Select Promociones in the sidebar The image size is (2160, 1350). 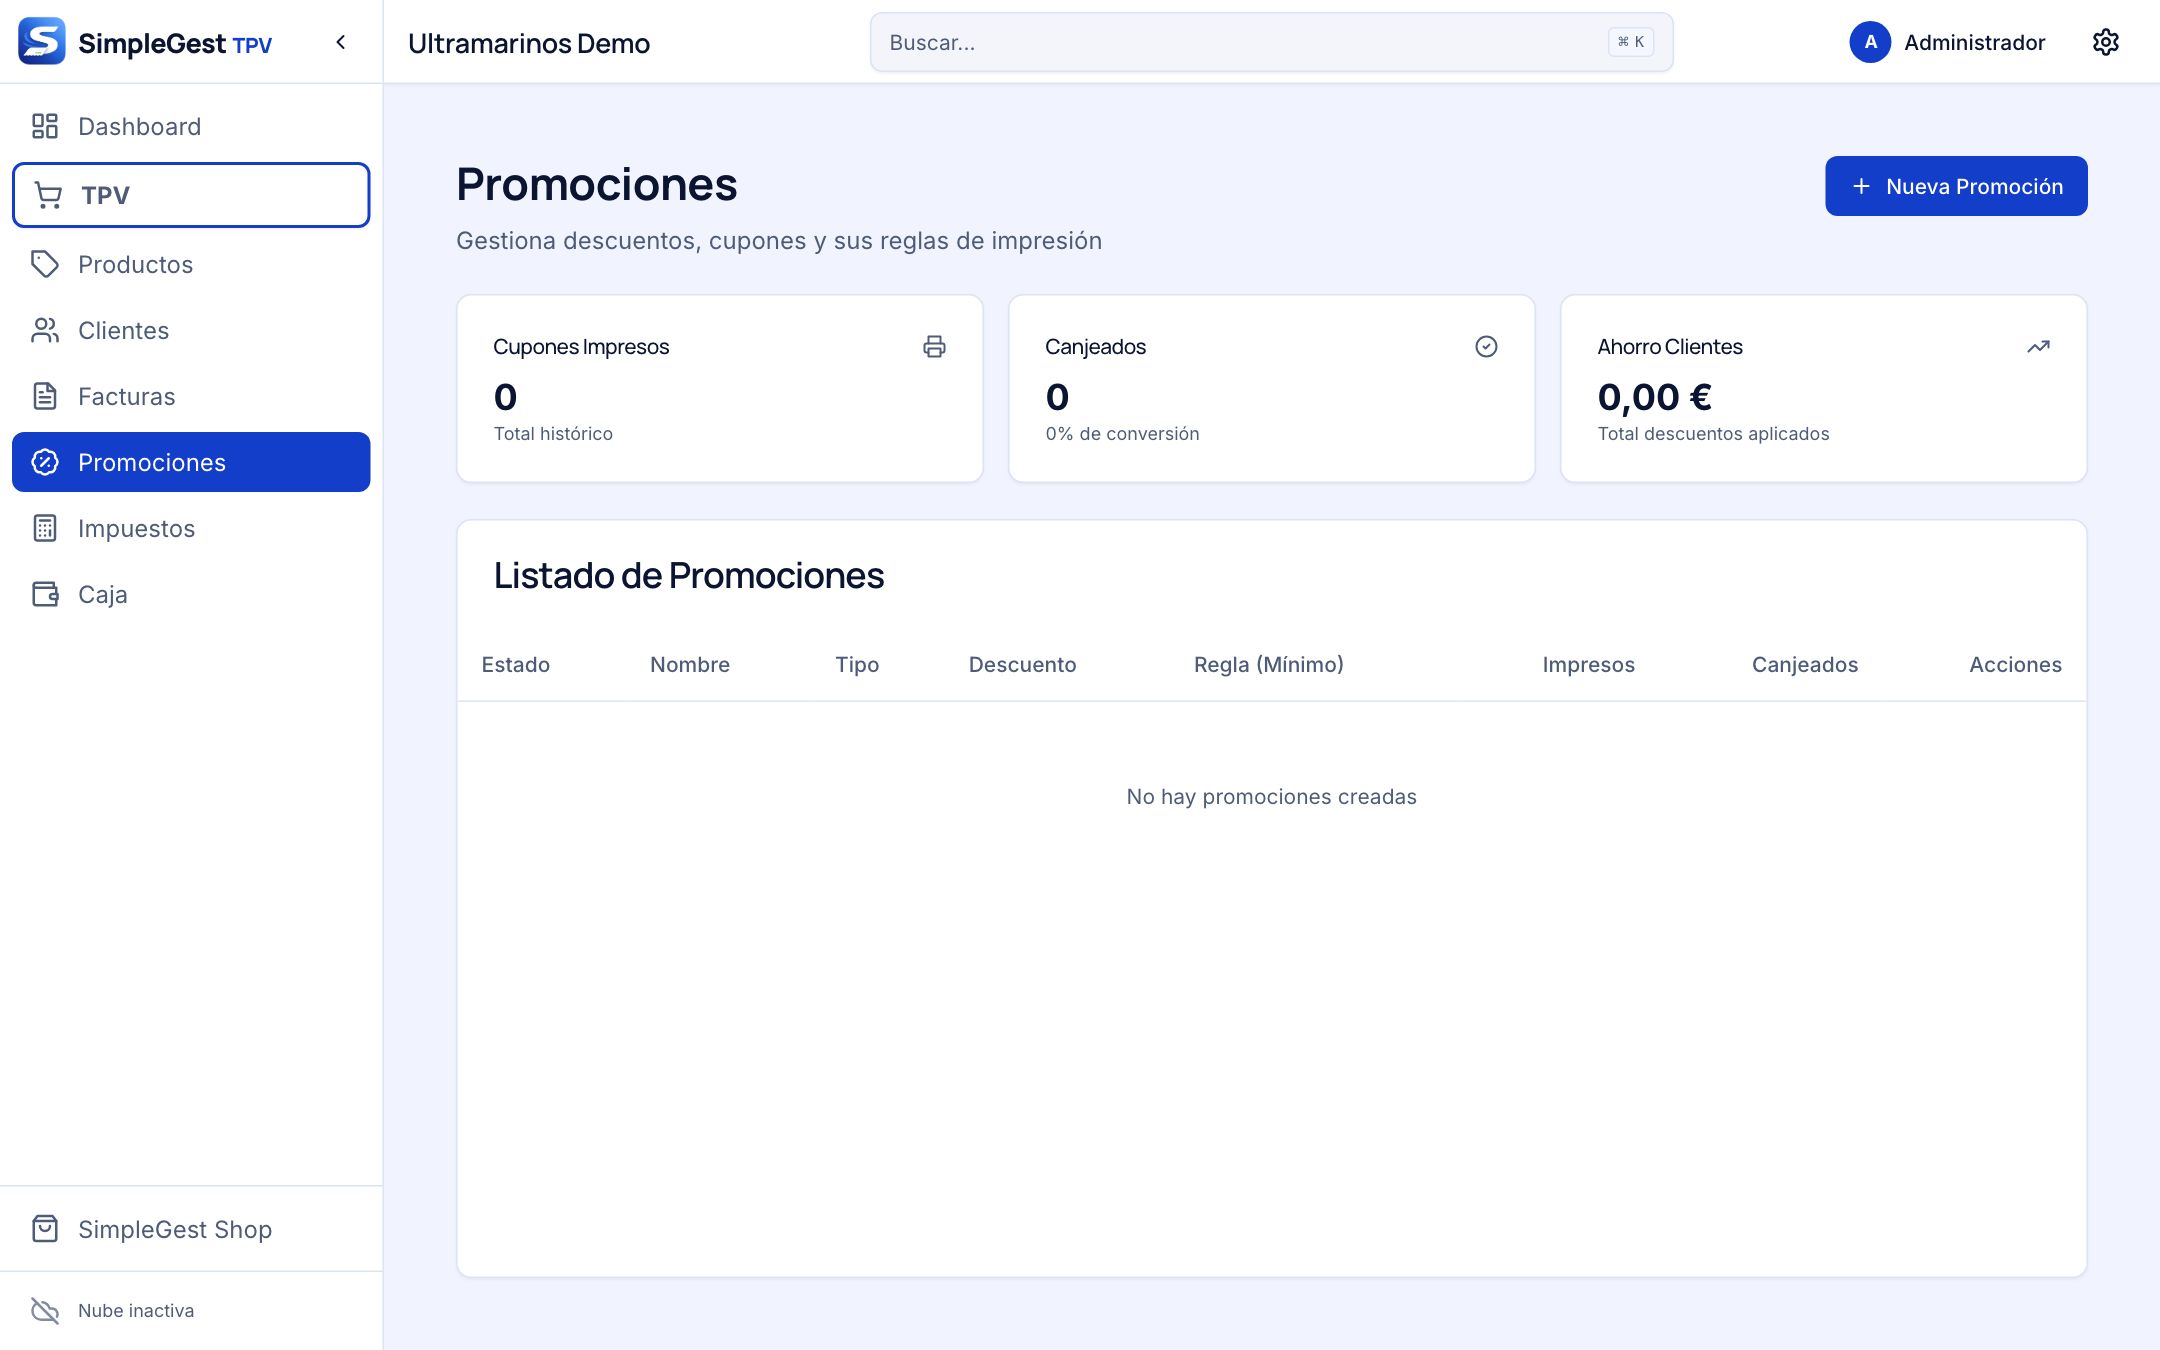[191, 462]
